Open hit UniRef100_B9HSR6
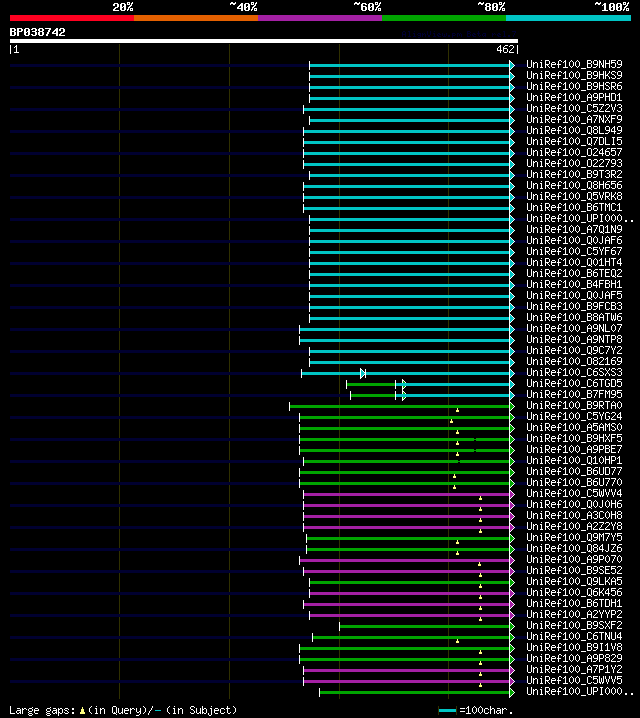 (x=574, y=86)
